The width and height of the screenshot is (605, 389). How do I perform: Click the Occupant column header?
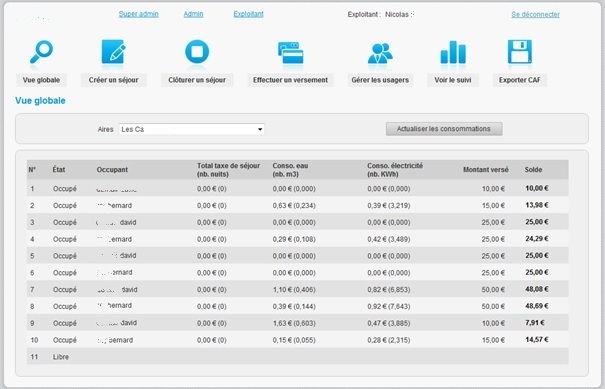point(112,169)
